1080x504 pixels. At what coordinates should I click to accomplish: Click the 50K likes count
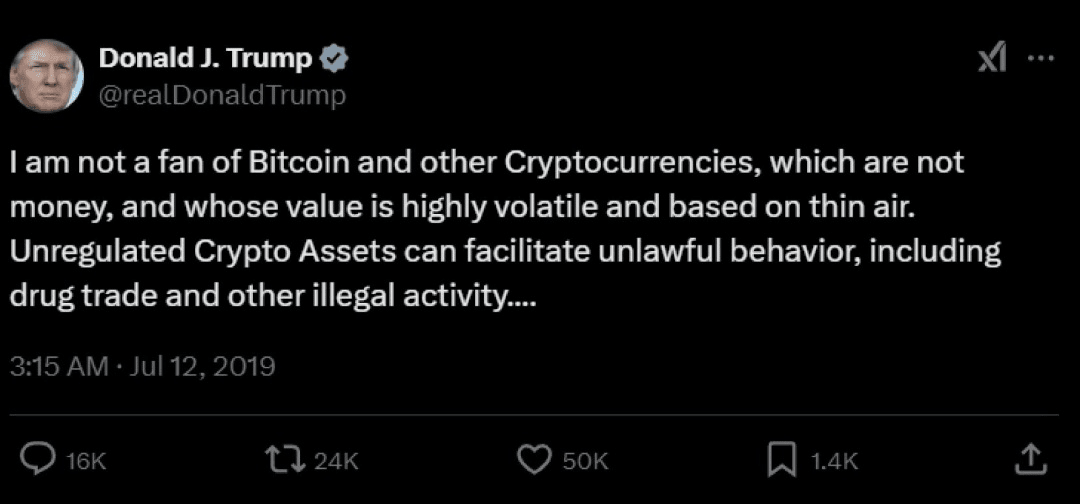pyautogui.click(x=585, y=460)
